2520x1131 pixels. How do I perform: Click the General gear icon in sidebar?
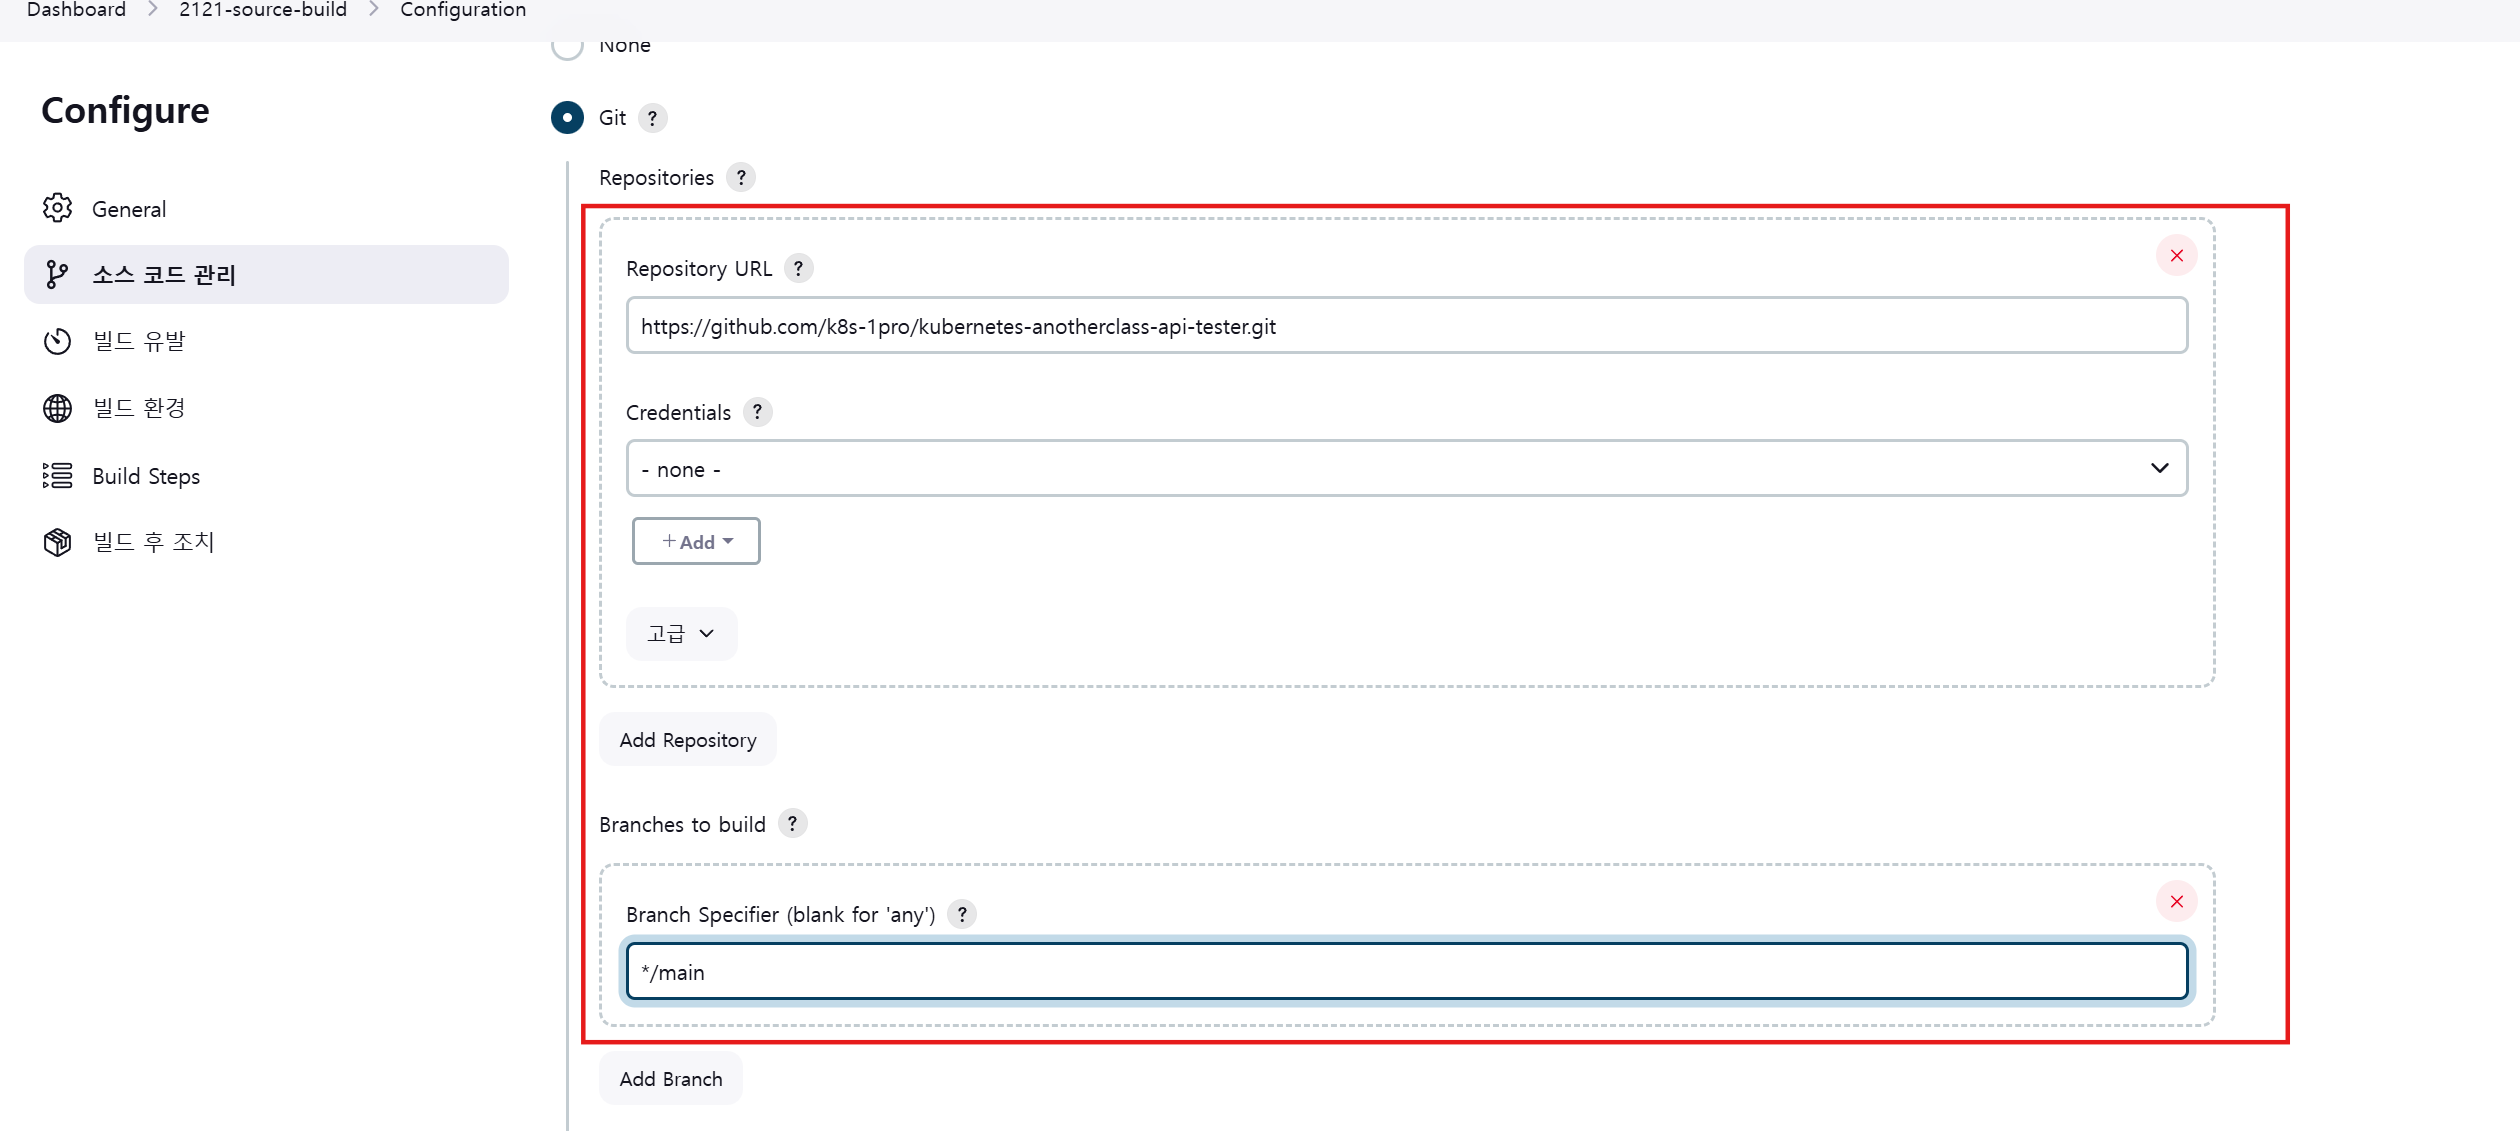coord(57,208)
